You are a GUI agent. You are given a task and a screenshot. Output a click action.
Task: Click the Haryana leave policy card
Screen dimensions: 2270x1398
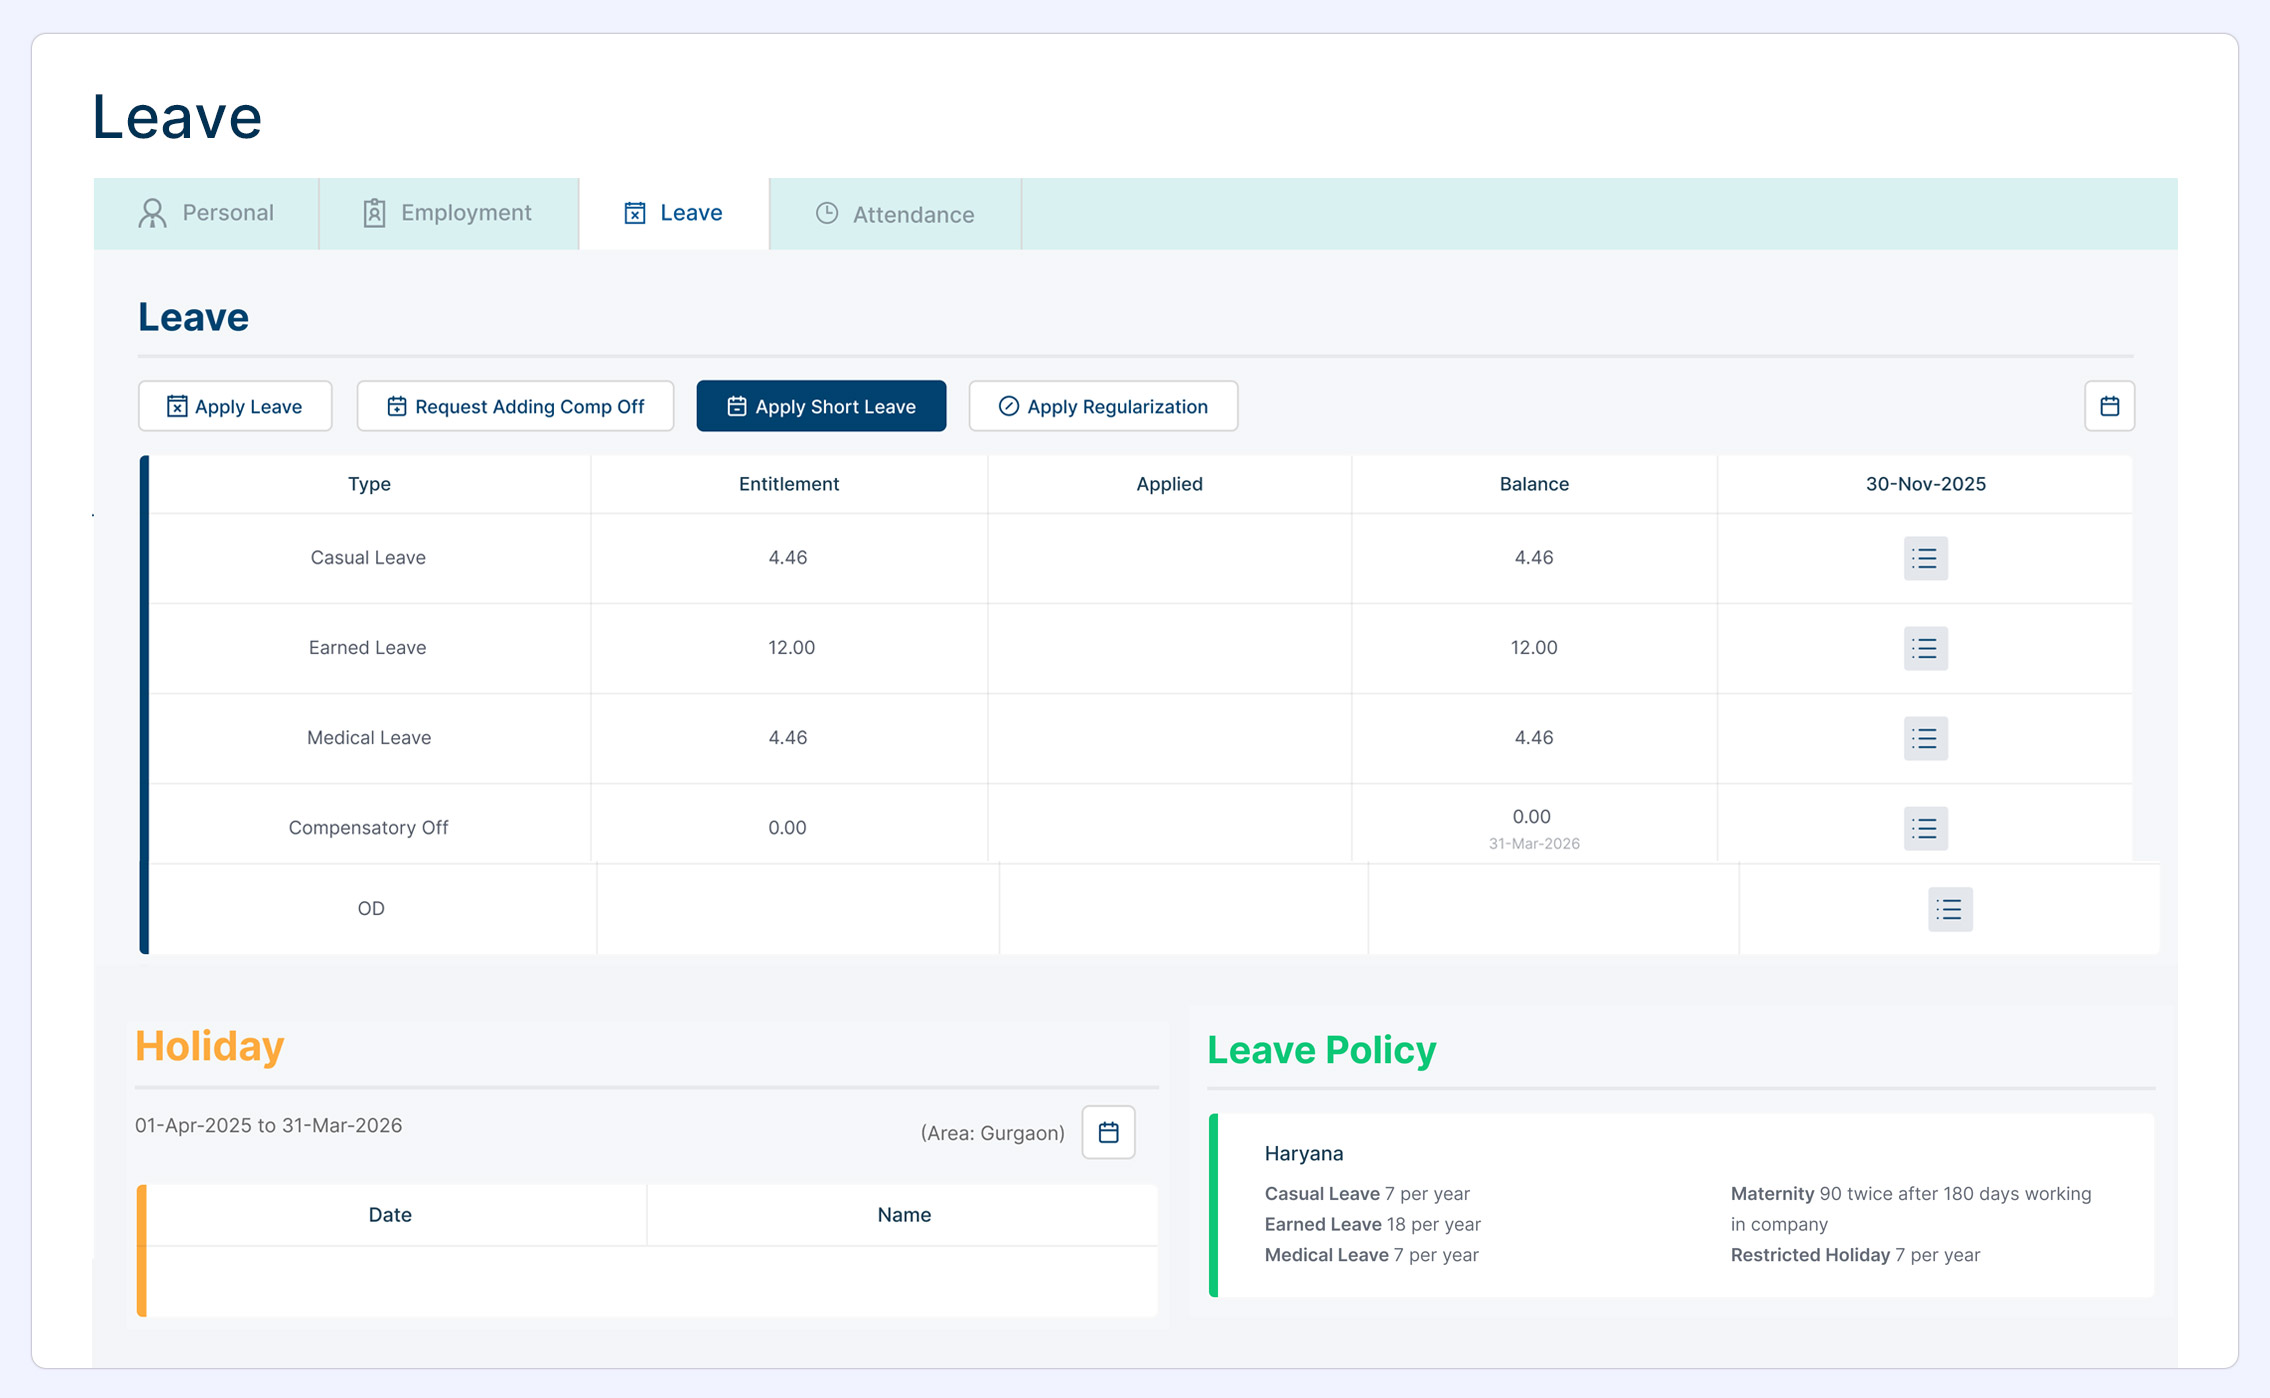click(1680, 1205)
